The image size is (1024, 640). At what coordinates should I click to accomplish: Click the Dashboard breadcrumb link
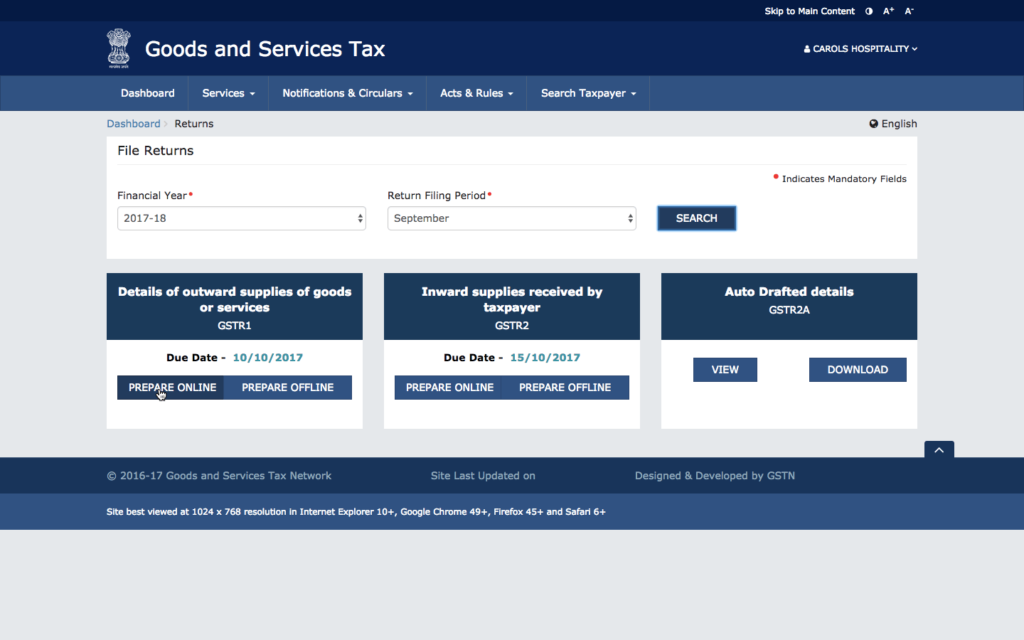pos(133,123)
